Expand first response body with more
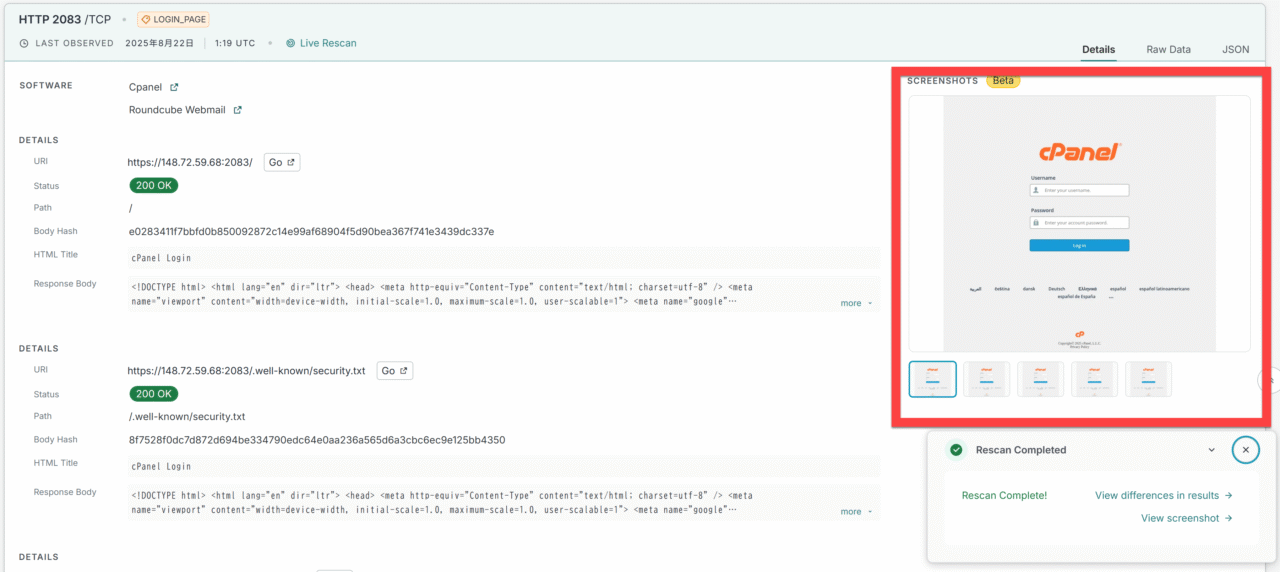 point(856,303)
